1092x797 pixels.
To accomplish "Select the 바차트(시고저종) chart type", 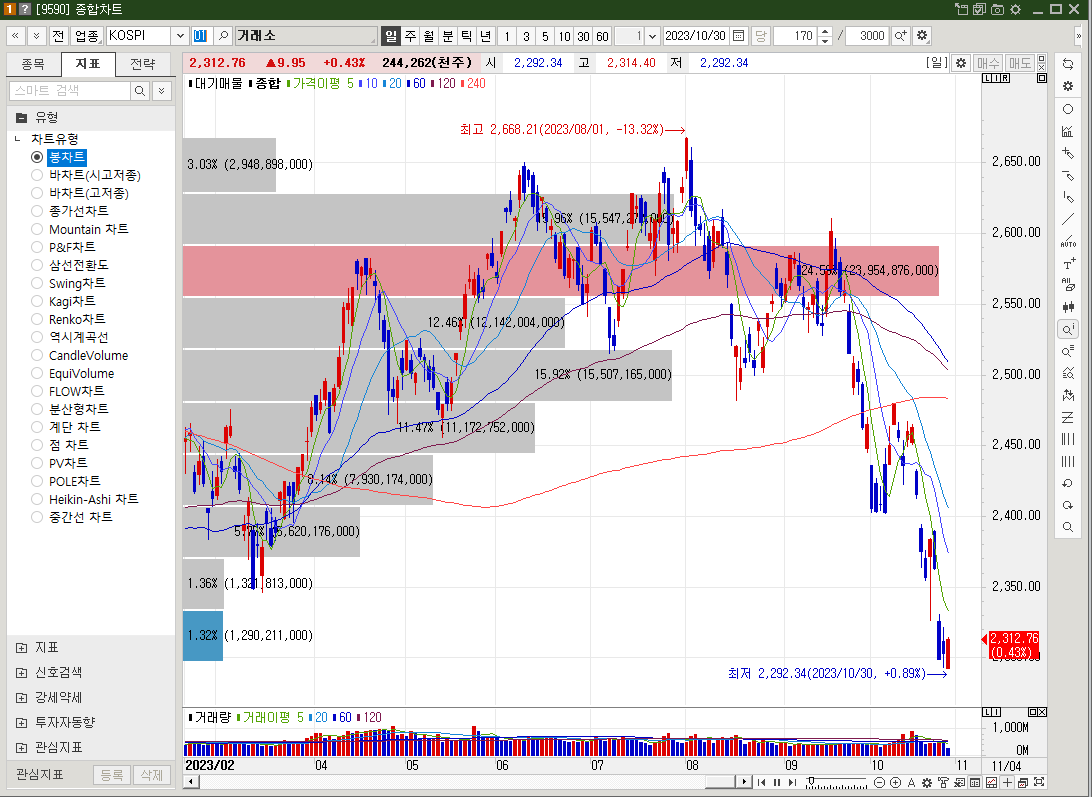I will point(37,175).
